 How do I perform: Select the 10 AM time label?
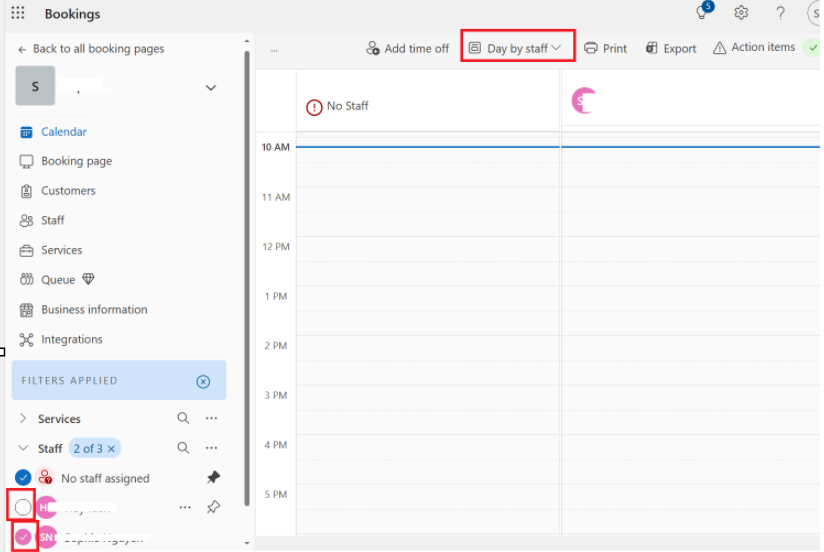tap(275, 147)
